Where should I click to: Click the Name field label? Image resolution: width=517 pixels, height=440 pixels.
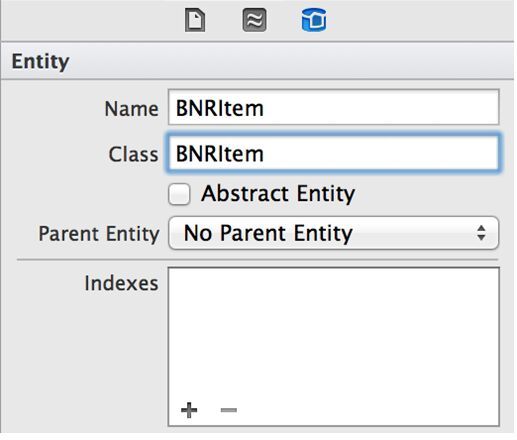pyautogui.click(x=131, y=109)
